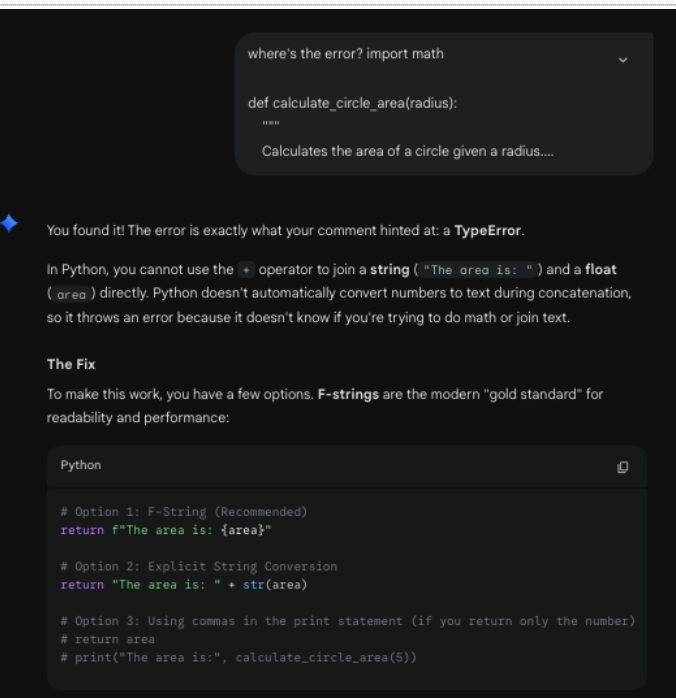Click the str(area) return line
The height and width of the screenshot is (698, 676).
(x=184, y=585)
